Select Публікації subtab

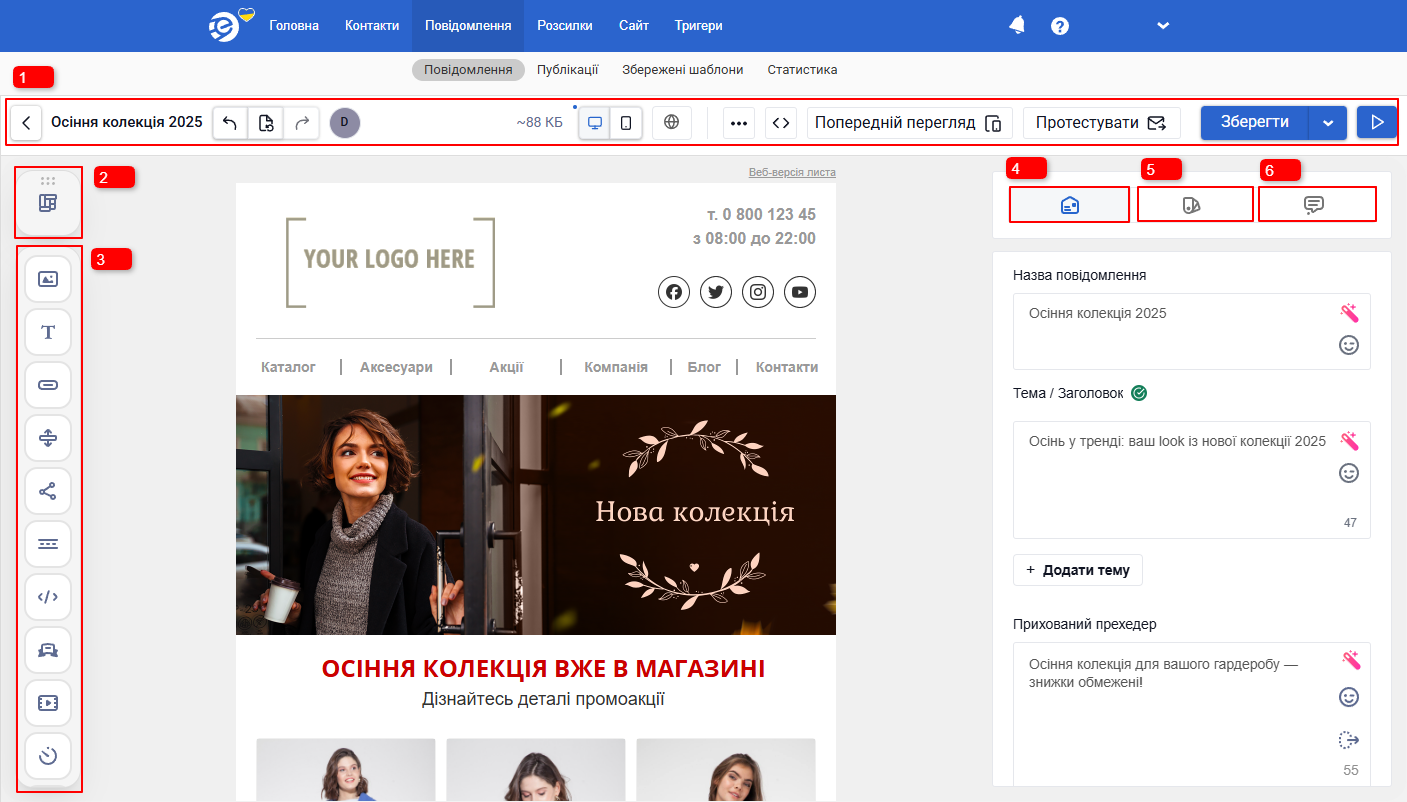567,70
